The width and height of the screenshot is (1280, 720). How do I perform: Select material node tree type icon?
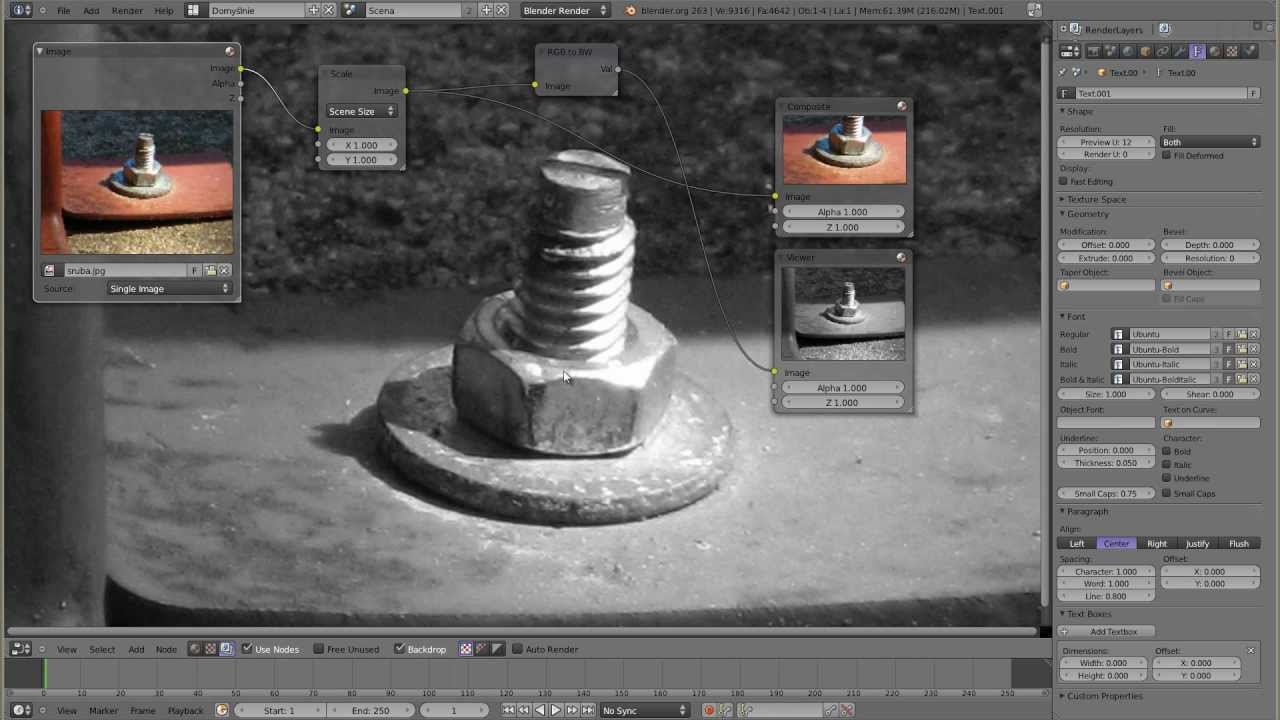coord(195,649)
